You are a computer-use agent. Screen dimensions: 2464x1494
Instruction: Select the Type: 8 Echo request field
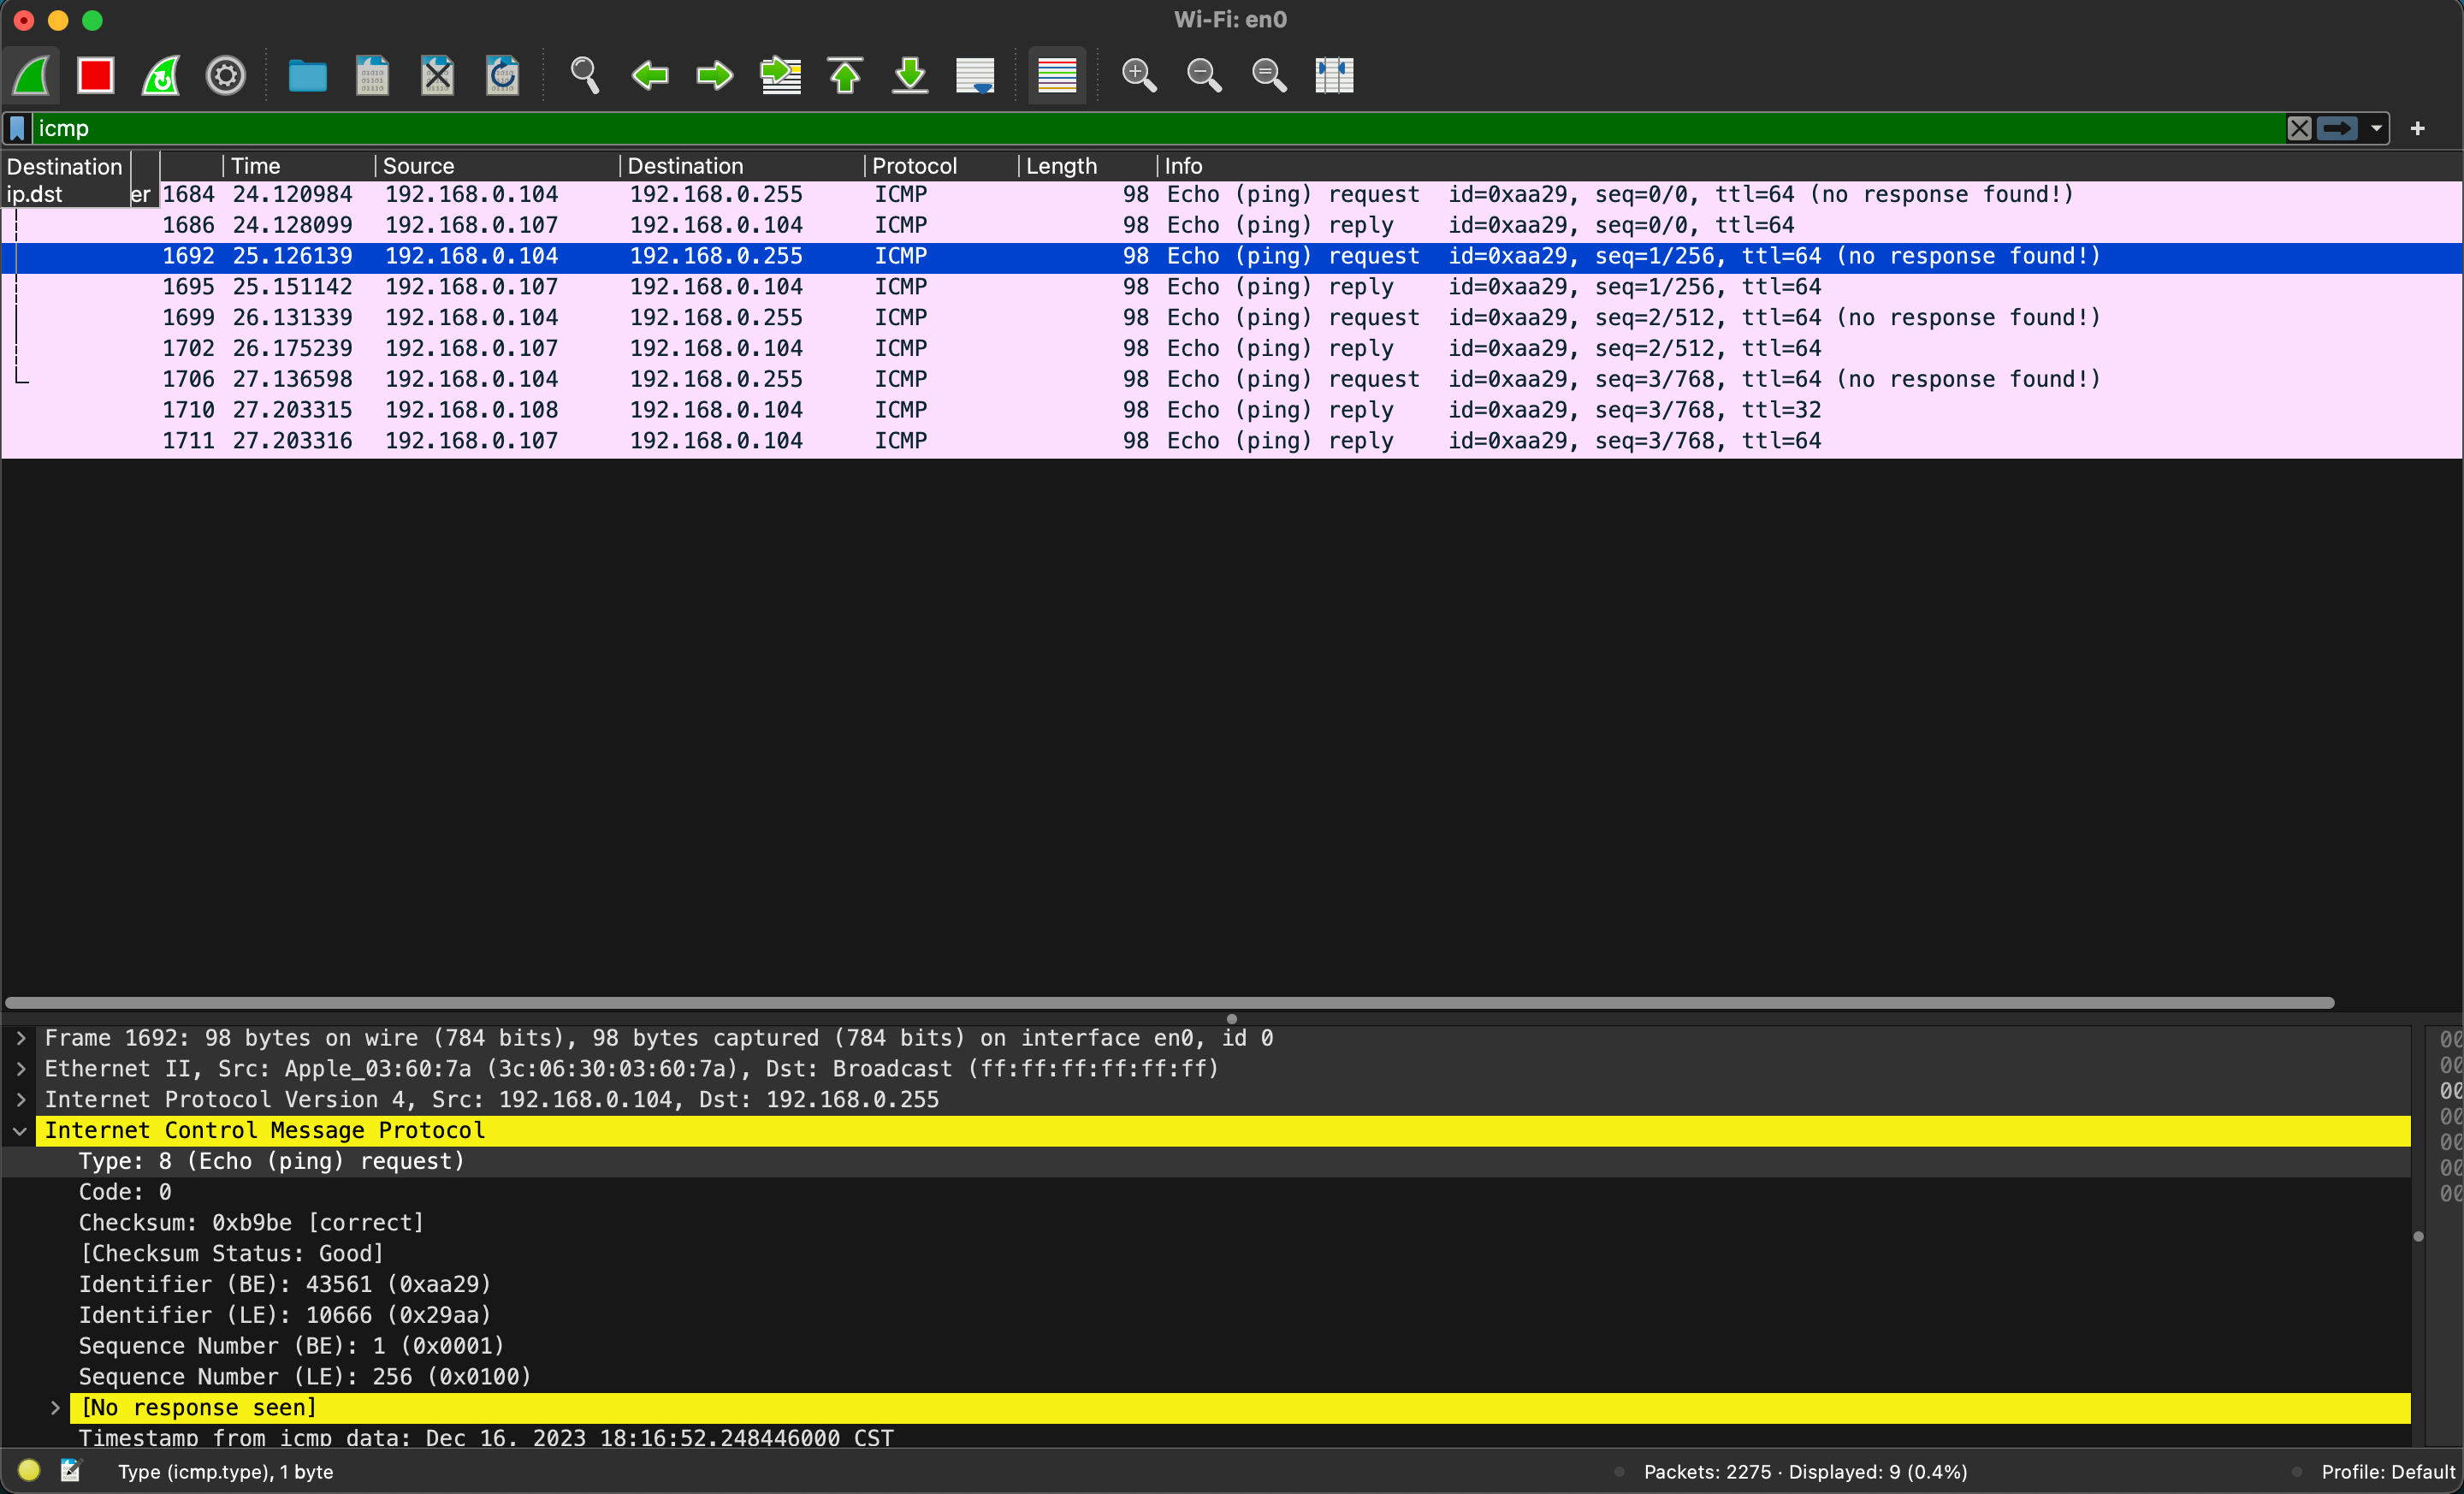1206,1162
